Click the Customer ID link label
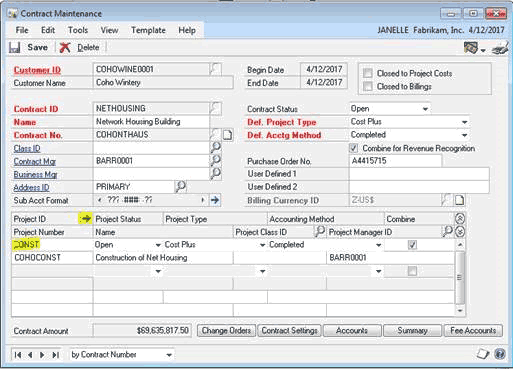This screenshot has height=369, width=513. pos(37,70)
